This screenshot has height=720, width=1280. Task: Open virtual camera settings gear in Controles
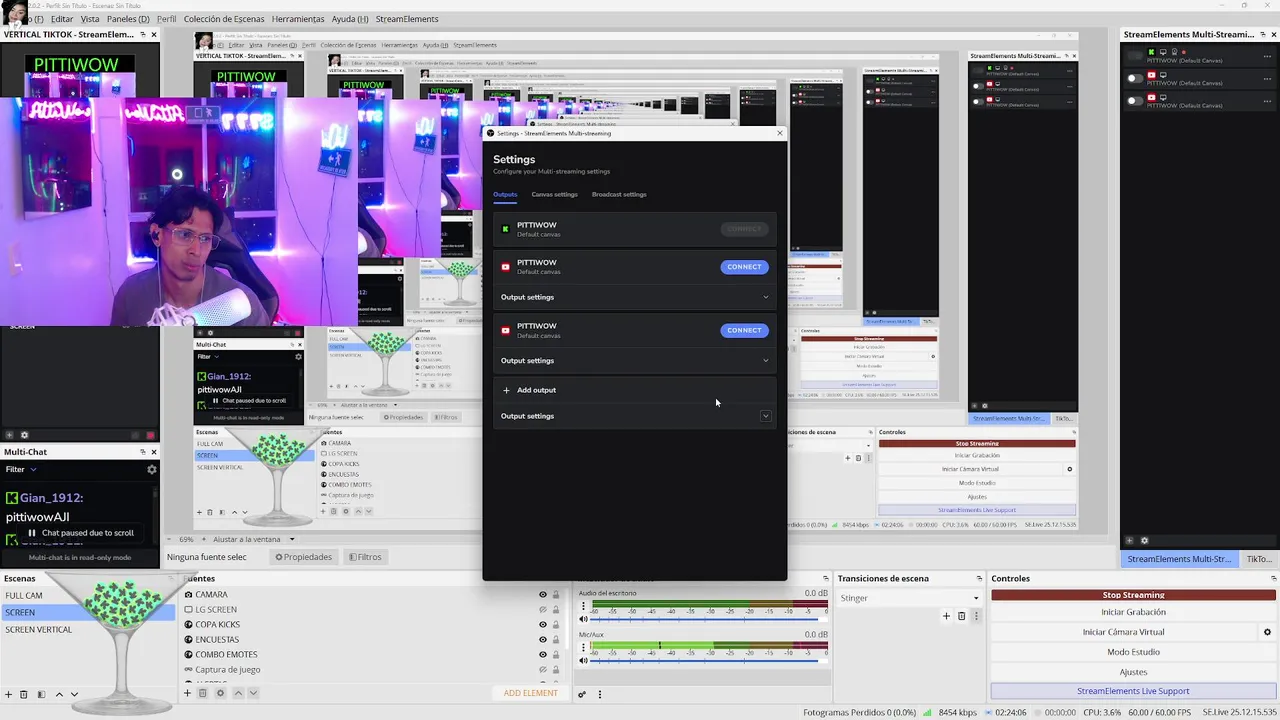pyautogui.click(x=1267, y=632)
